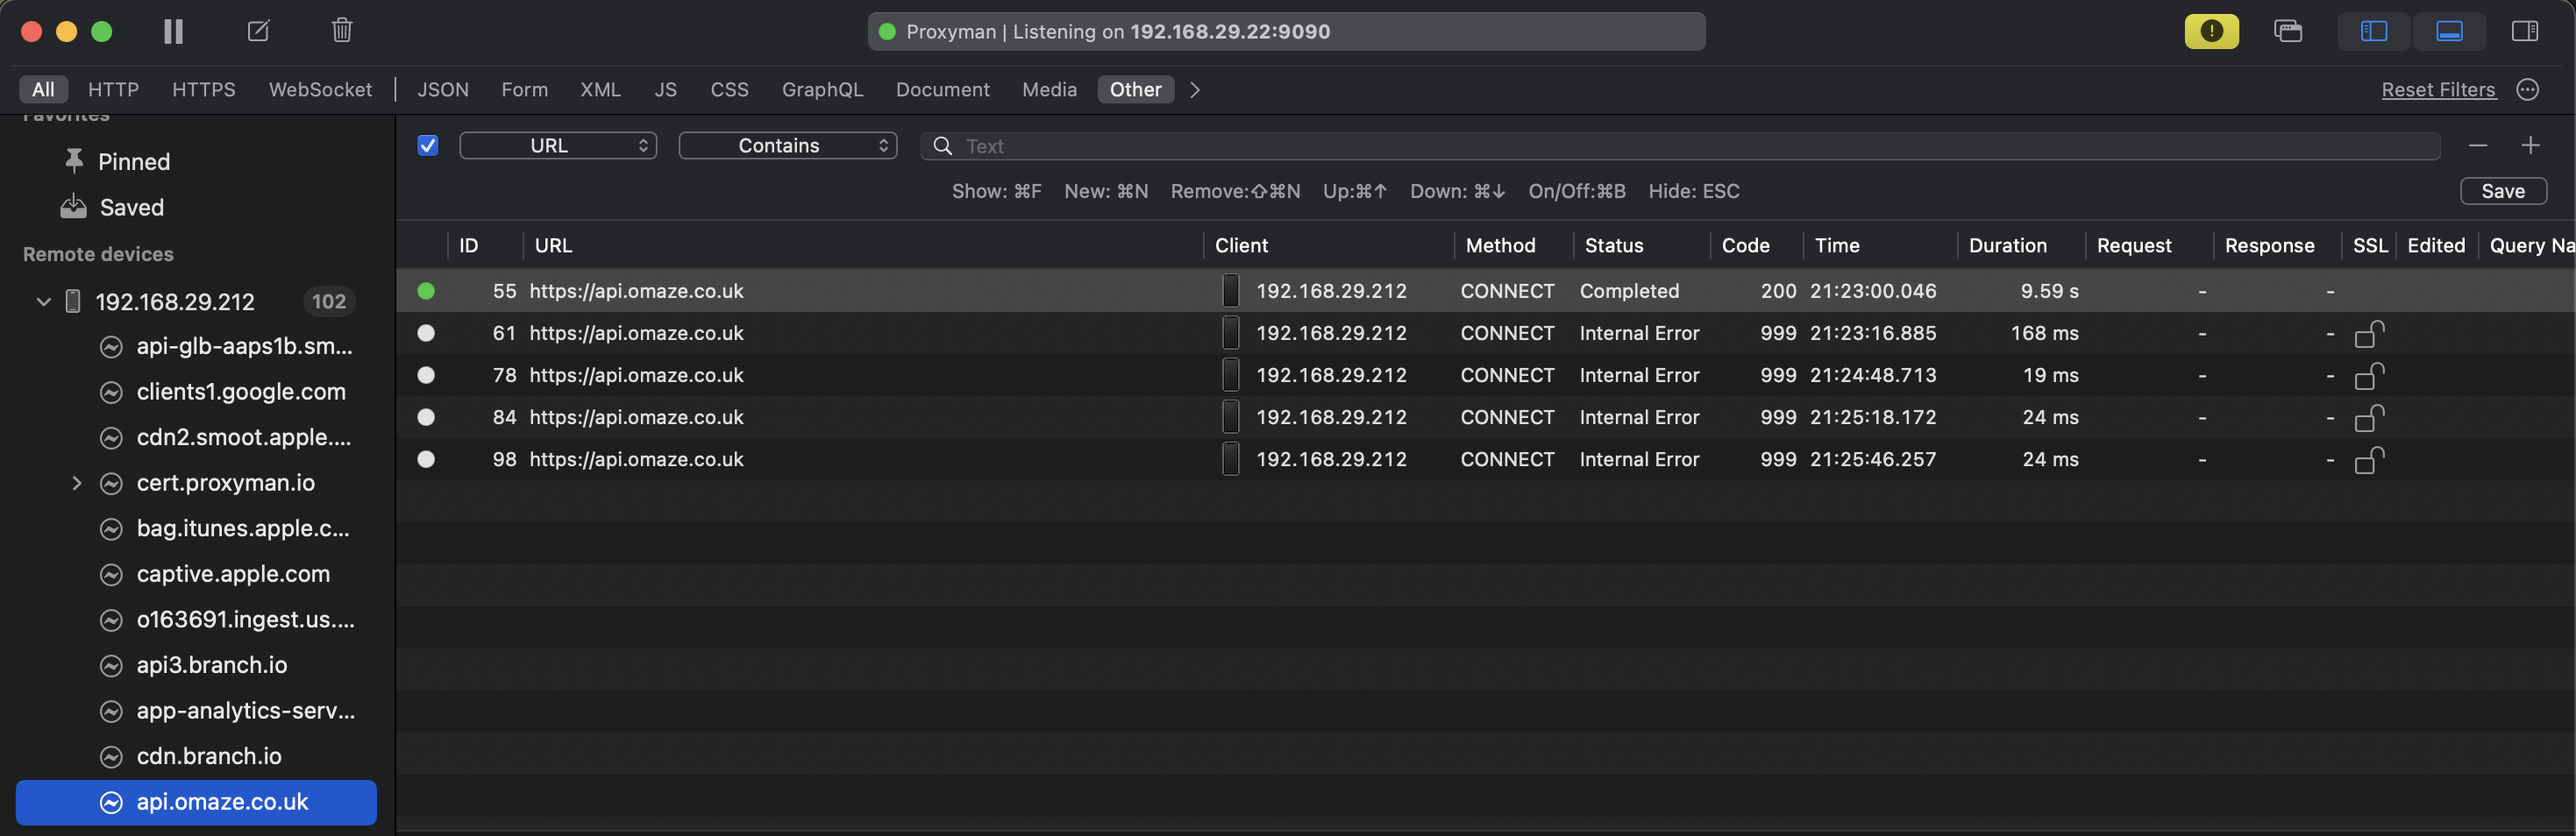Open the compose request icon
This screenshot has height=836, width=2576.
pyautogui.click(x=258, y=31)
